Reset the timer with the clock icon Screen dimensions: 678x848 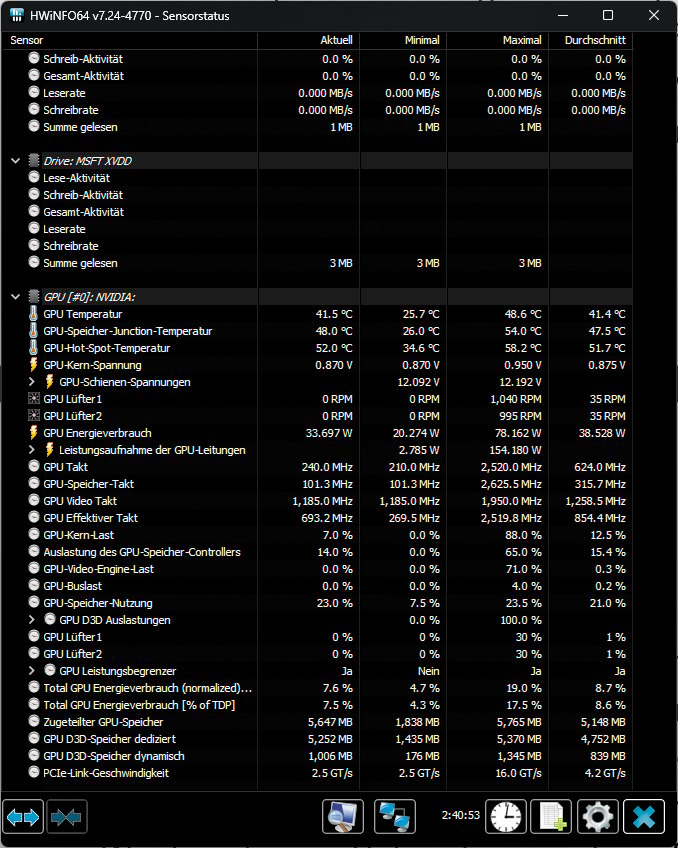pyautogui.click(x=506, y=817)
